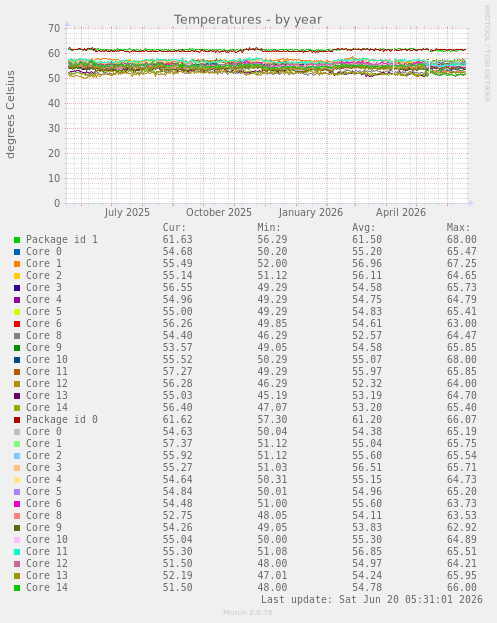Screen dimensions: 497x623
Task: Click the April 2026 axis label
Action: coord(401,212)
